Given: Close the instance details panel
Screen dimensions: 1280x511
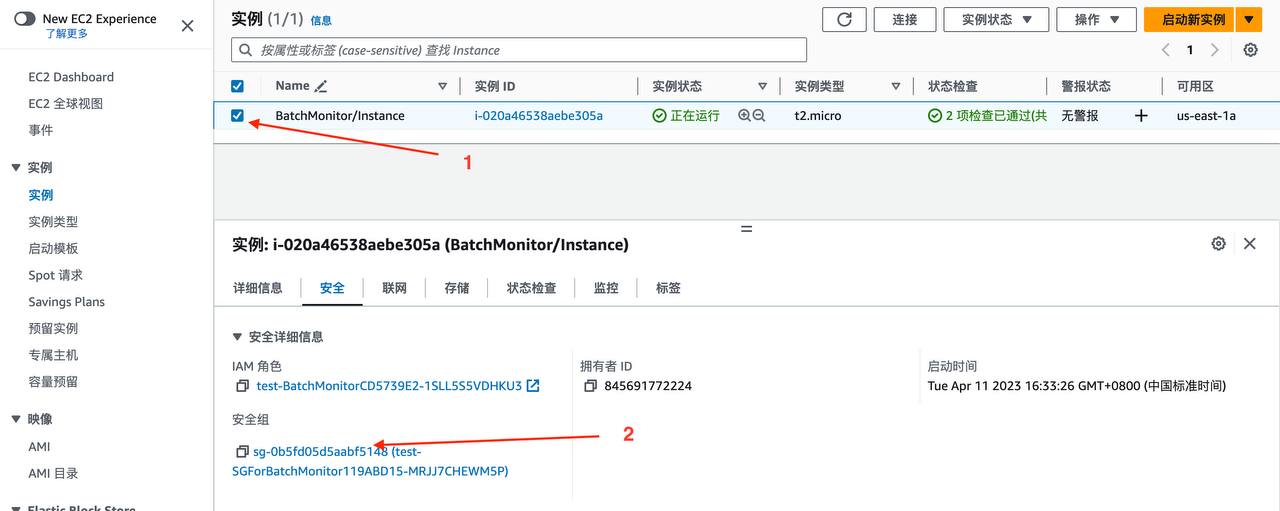Looking at the screenshot, I should tap(1249, 243).
